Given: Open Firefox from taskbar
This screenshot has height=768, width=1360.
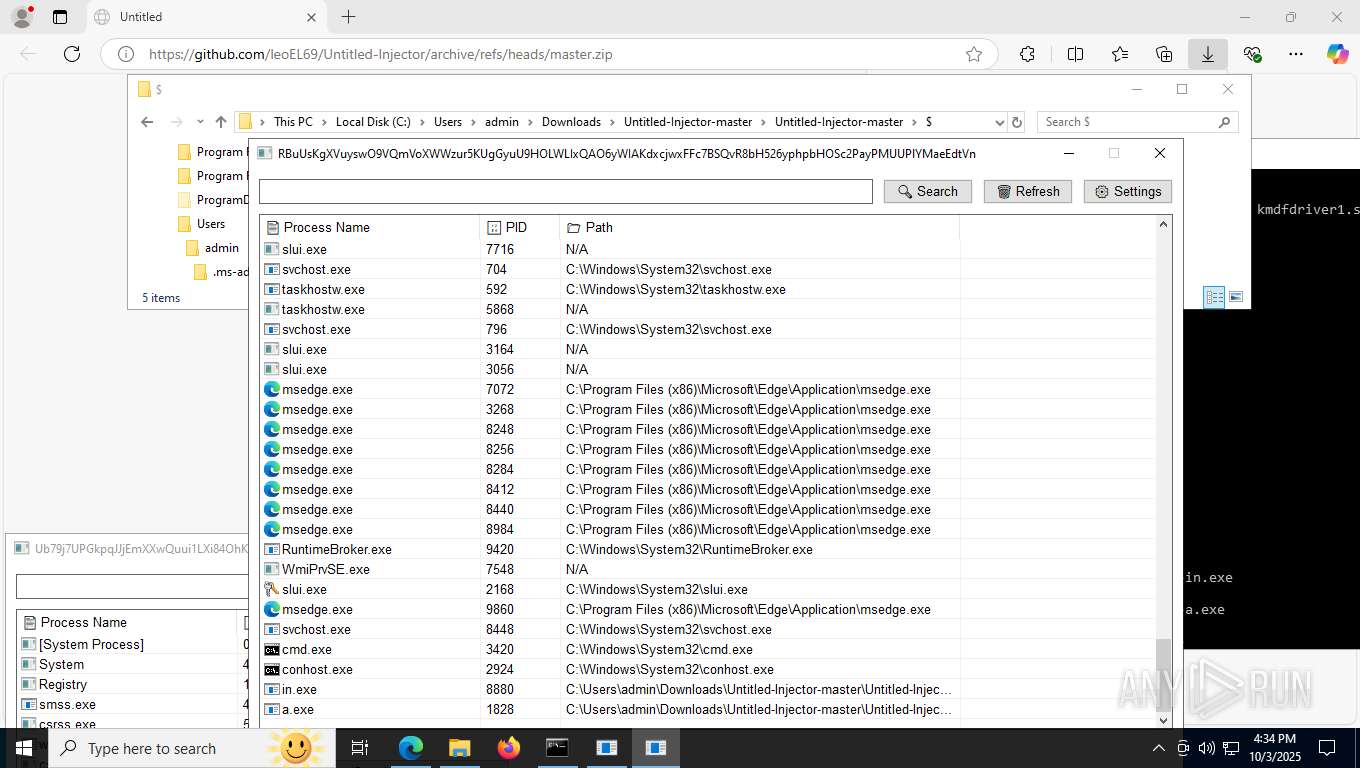Looking at the screenshot, I should 509,748.
